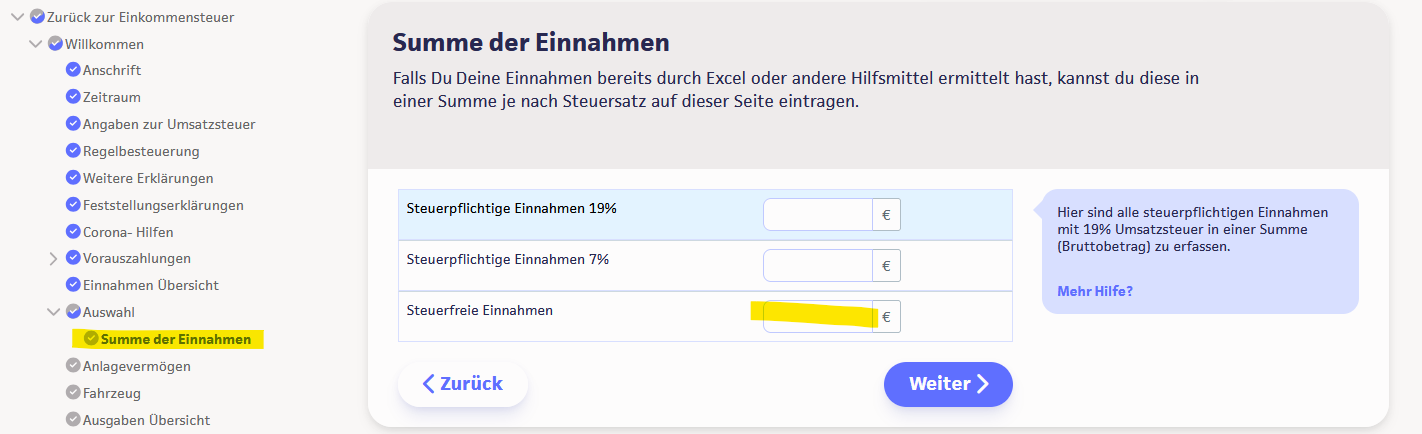Click gray check icon beside Fahrzeug
1422x434 pixels.
[73, 393]
